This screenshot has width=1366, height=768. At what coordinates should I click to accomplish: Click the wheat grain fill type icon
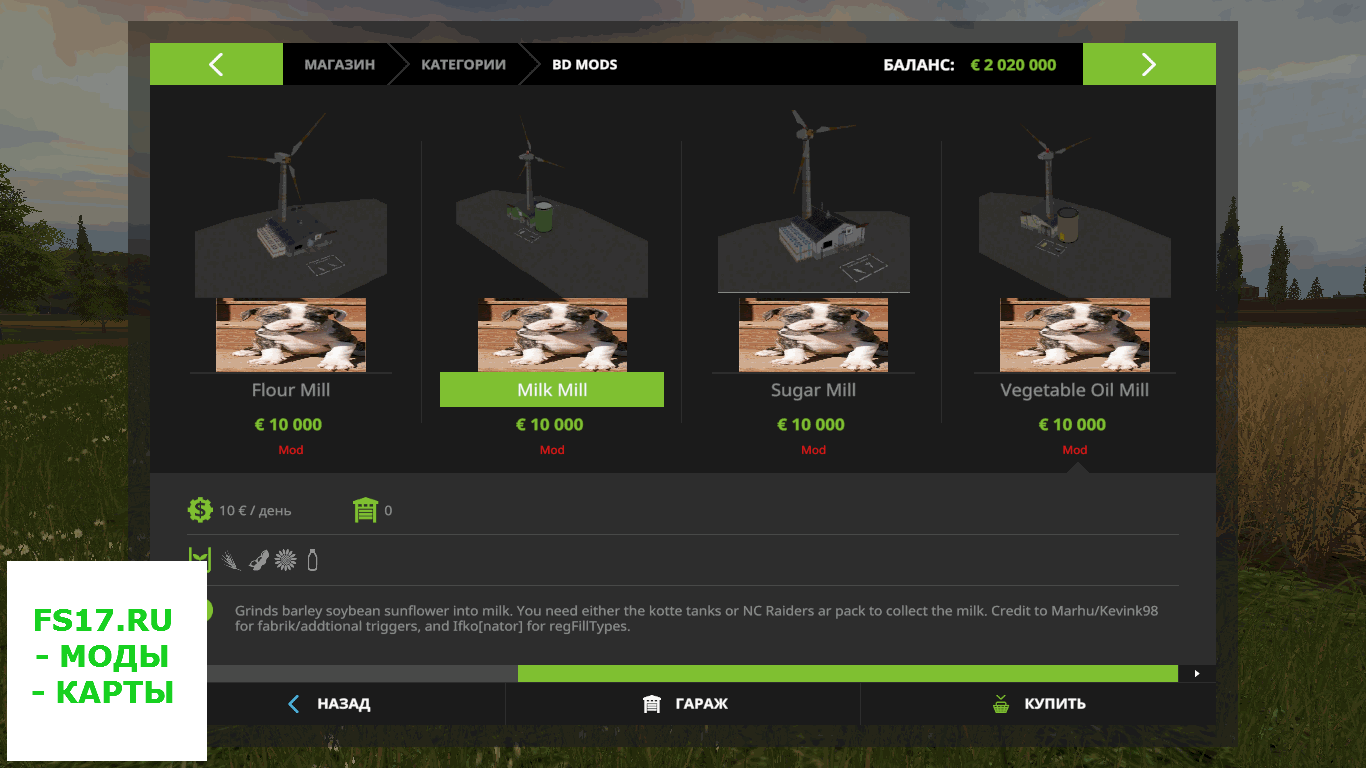(231, 560)
